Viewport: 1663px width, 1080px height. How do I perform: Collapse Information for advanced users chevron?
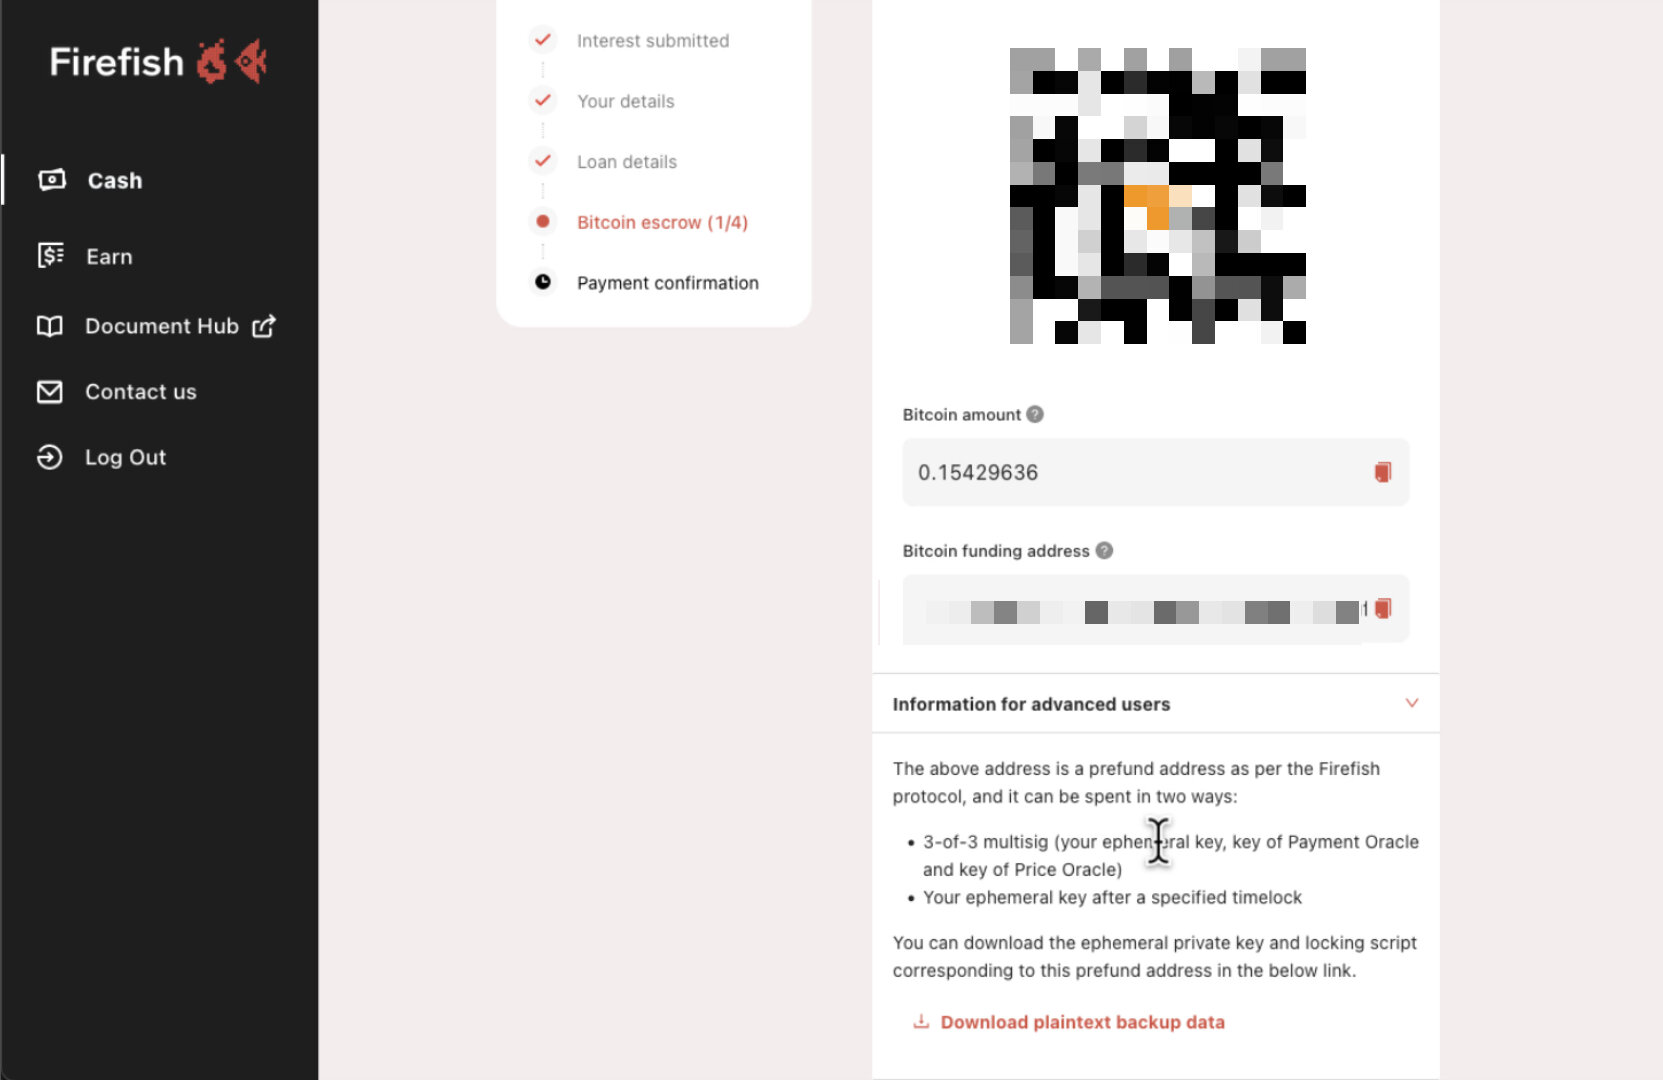click(x=1412, y=703)
